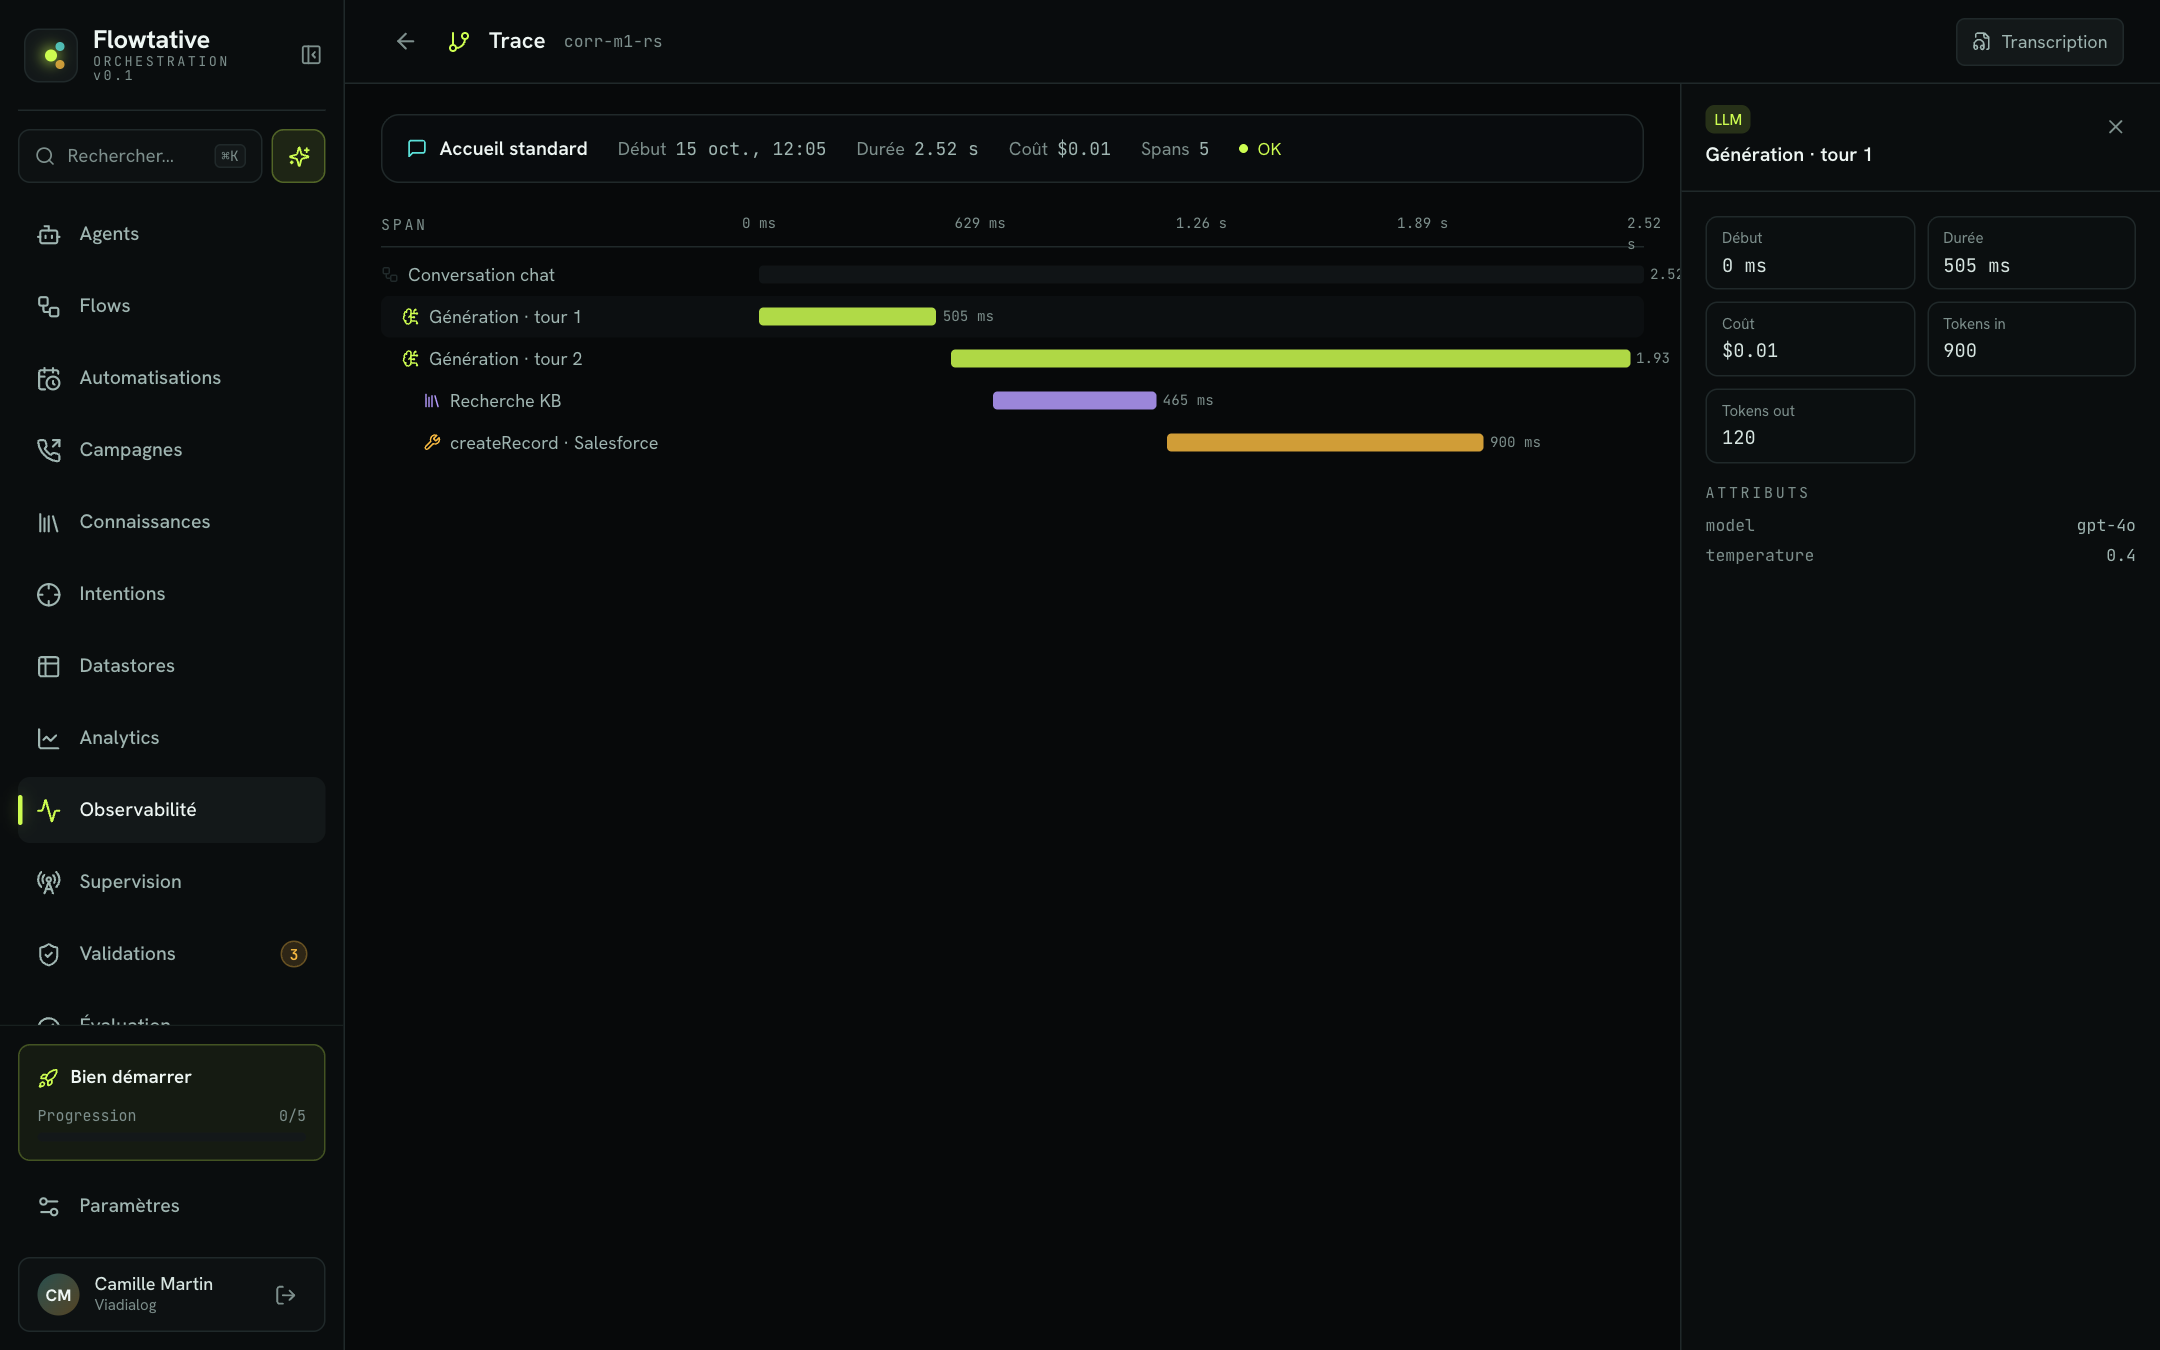The image size is (2160, 1350).
Task: Click the long green 1.93 s timeline bar
Action: [x=1290, y=359]
